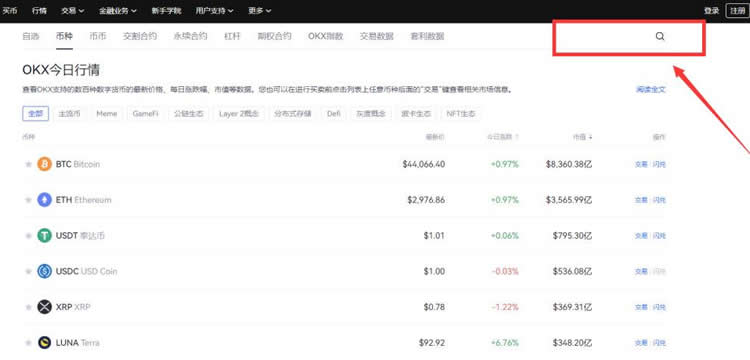
Task: Click the search magnifier icon
Action: click(x=660, y=36)
